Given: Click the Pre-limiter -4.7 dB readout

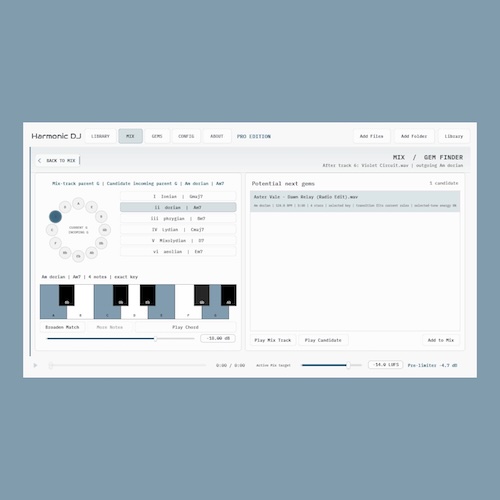Looking at the screenshot, I should coord(432,365).
